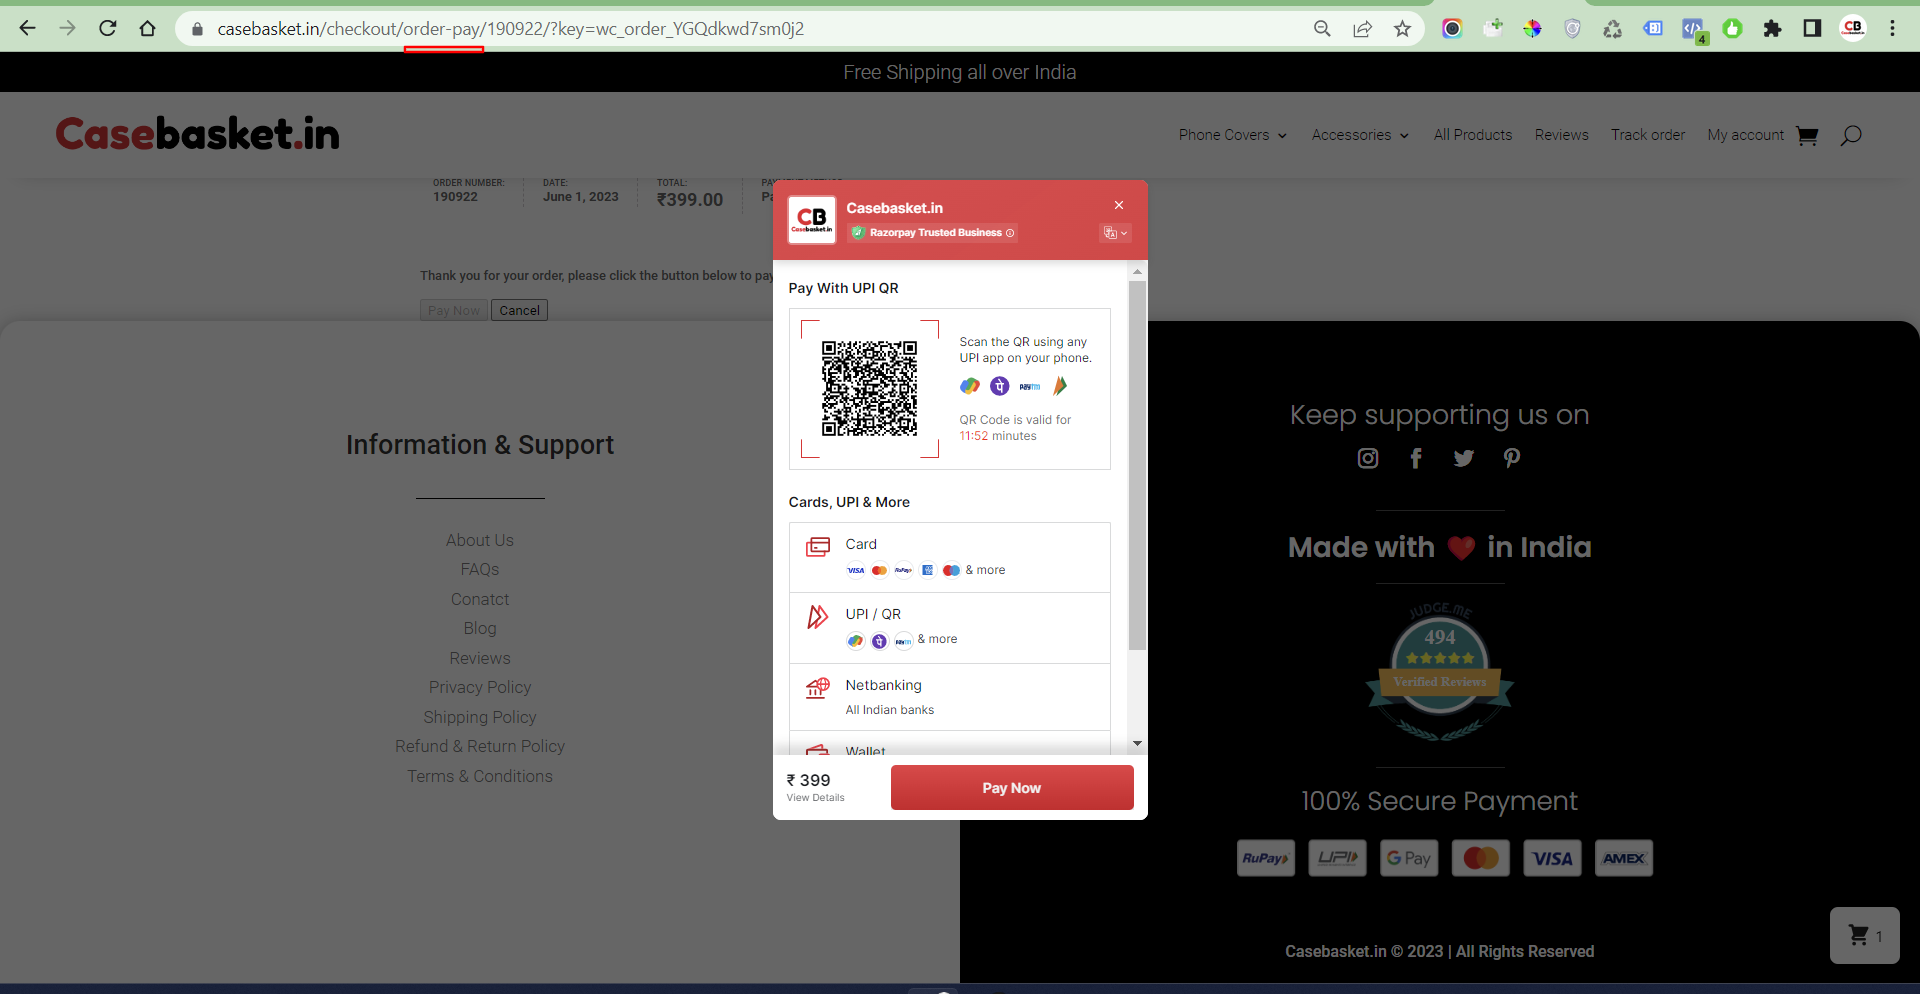Click AMEX payment badge
Viewport: 1920px width, 994px height.
tap(1624, 858)
